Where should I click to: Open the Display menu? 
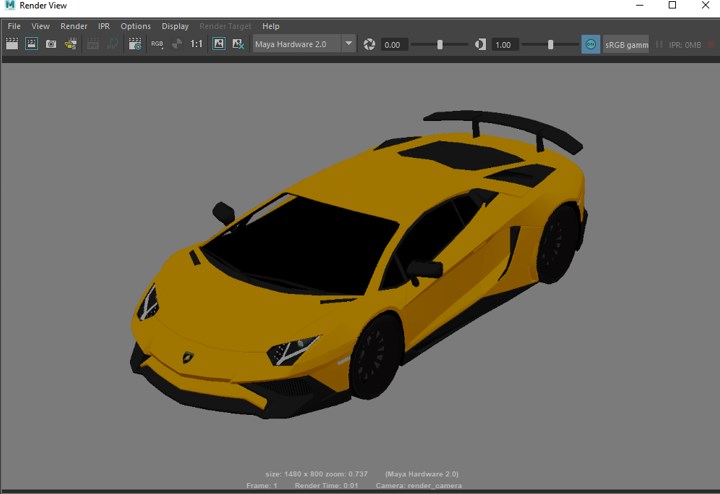tap(175, 26)
